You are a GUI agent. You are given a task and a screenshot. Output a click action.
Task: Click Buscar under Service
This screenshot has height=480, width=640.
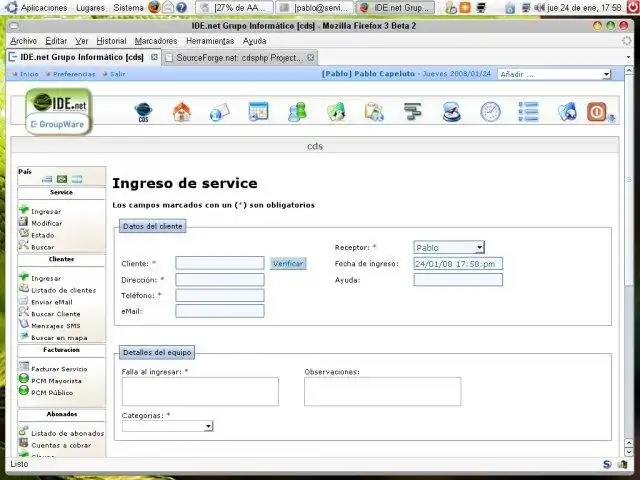pos(42,247)
